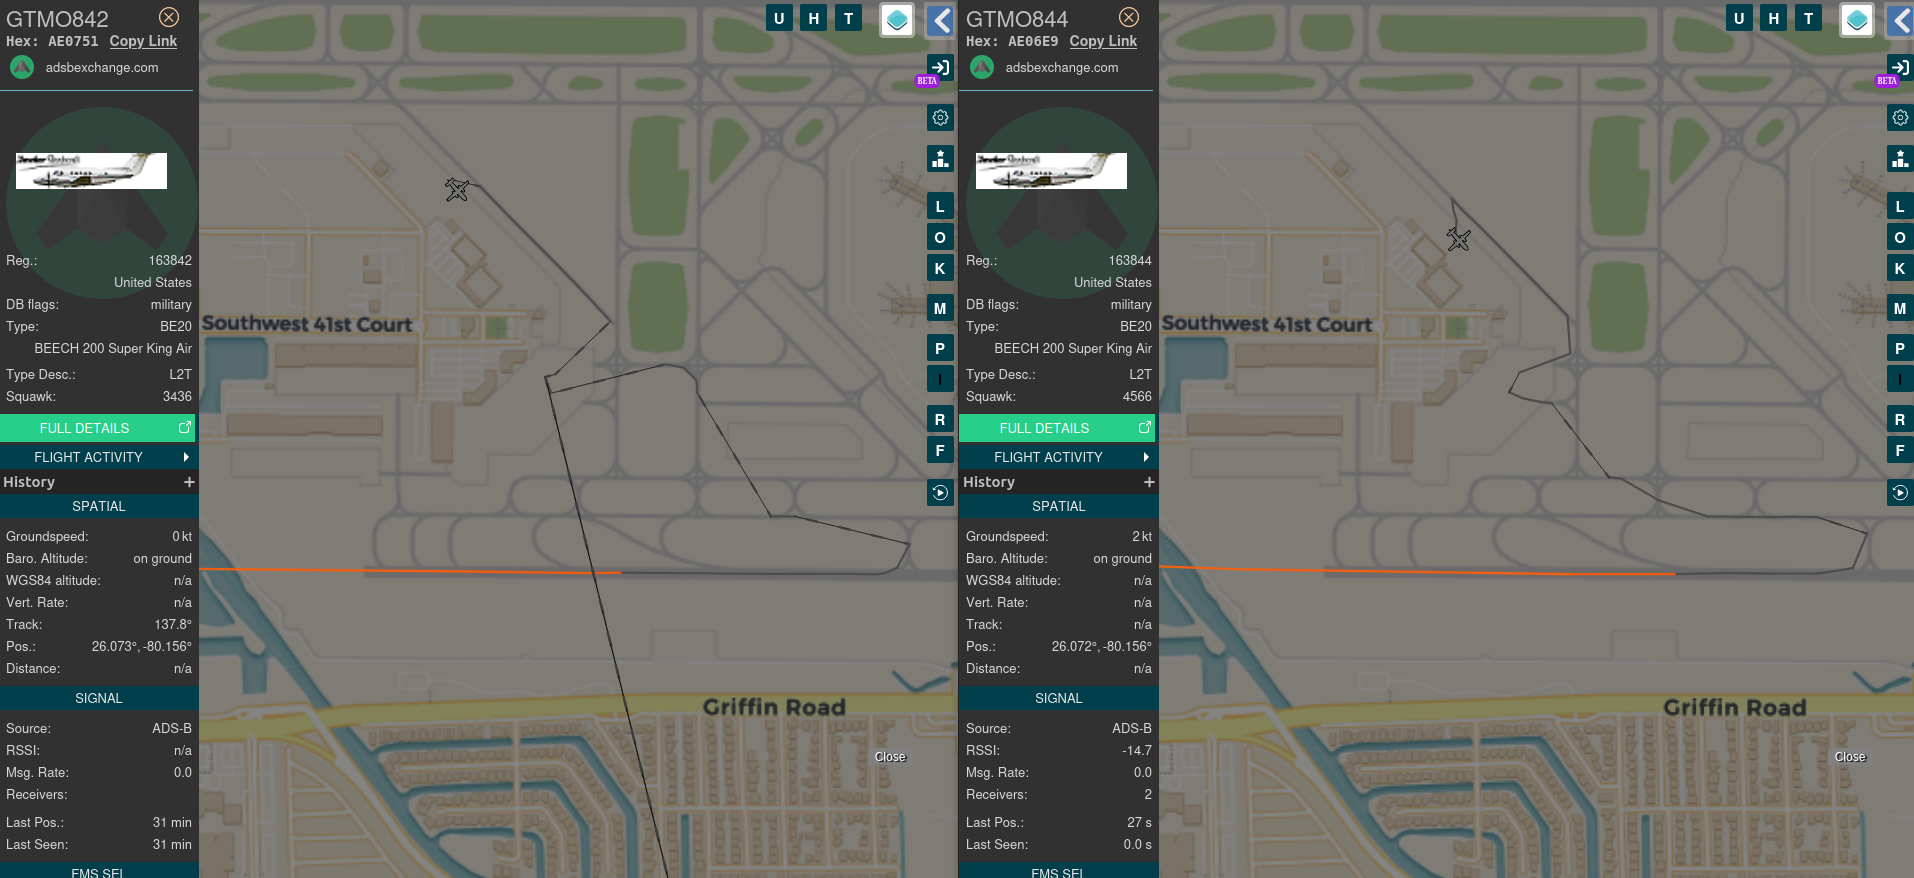Expand History section in GTMO844 panel

click(1149, 482)
